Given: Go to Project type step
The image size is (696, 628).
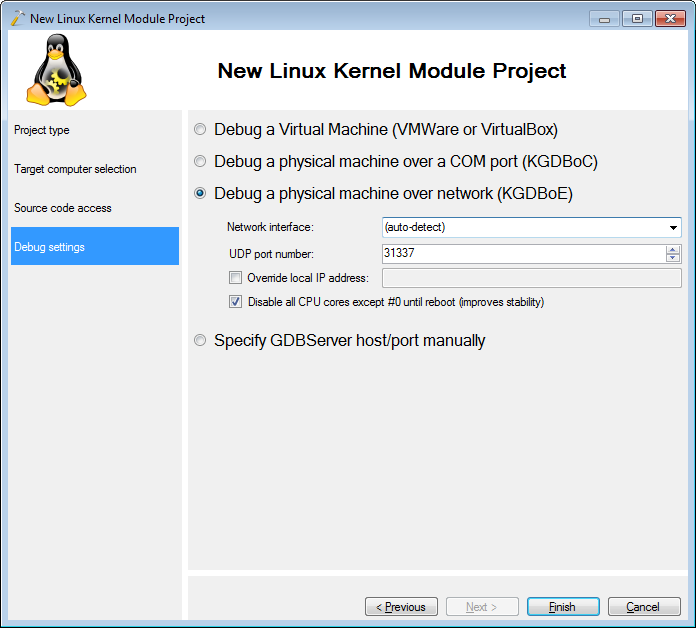Looking at the screenshot, I should coord(95,130).
